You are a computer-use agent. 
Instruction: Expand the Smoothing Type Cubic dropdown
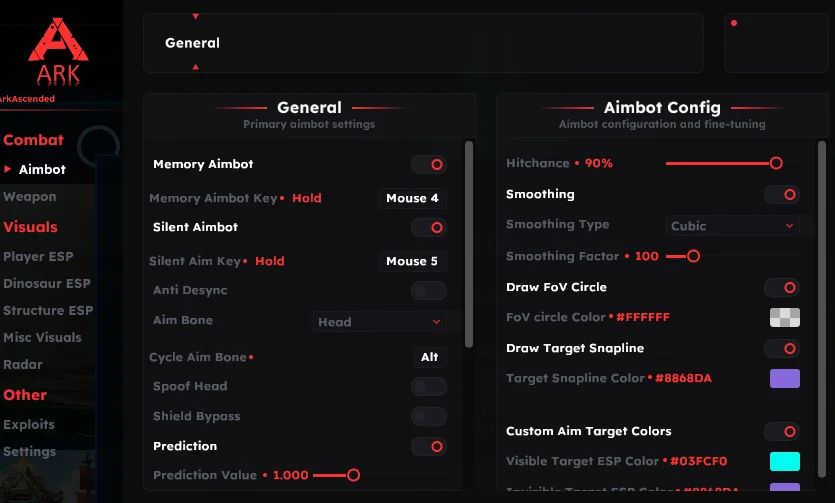[x=733, y=226]
